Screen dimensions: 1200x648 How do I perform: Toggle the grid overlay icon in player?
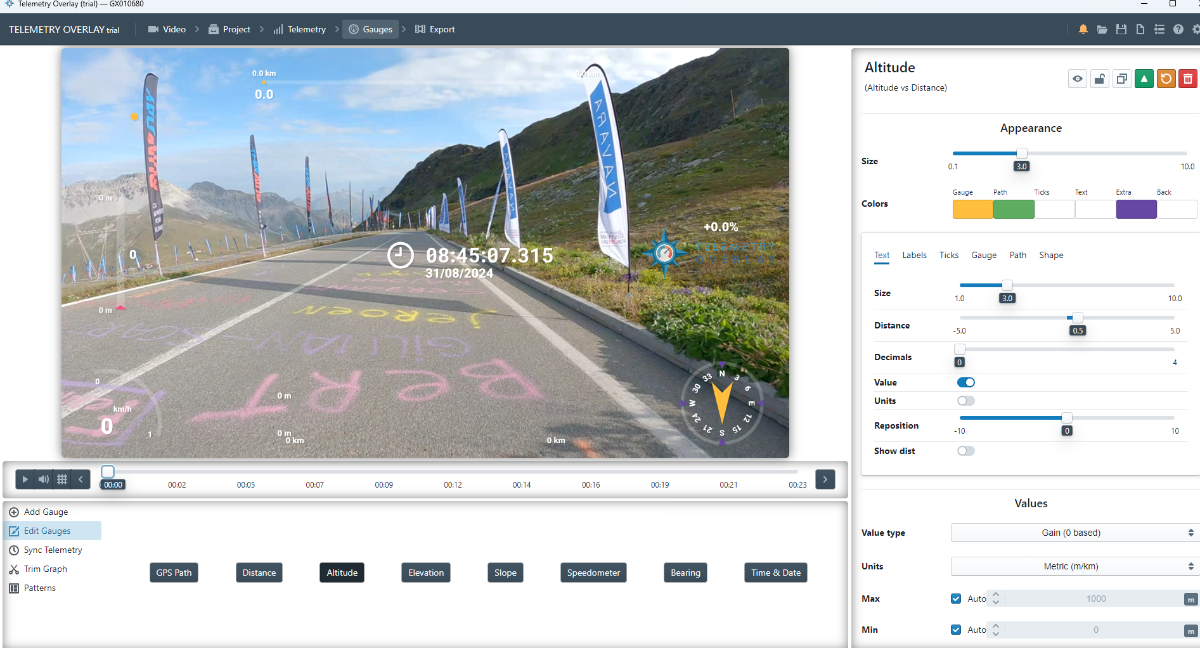[62, 479]
